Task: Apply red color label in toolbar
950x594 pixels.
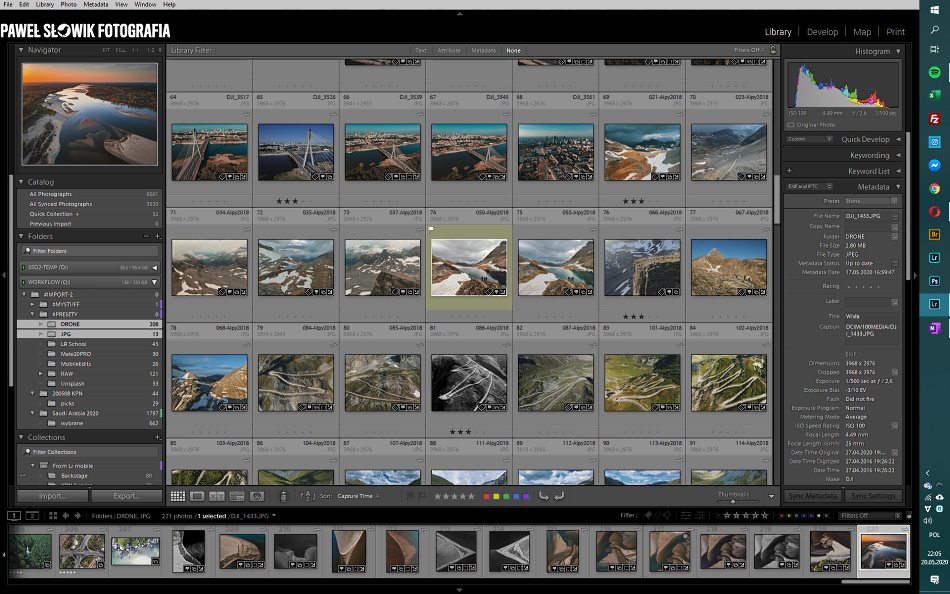Action: pos(486,496)
